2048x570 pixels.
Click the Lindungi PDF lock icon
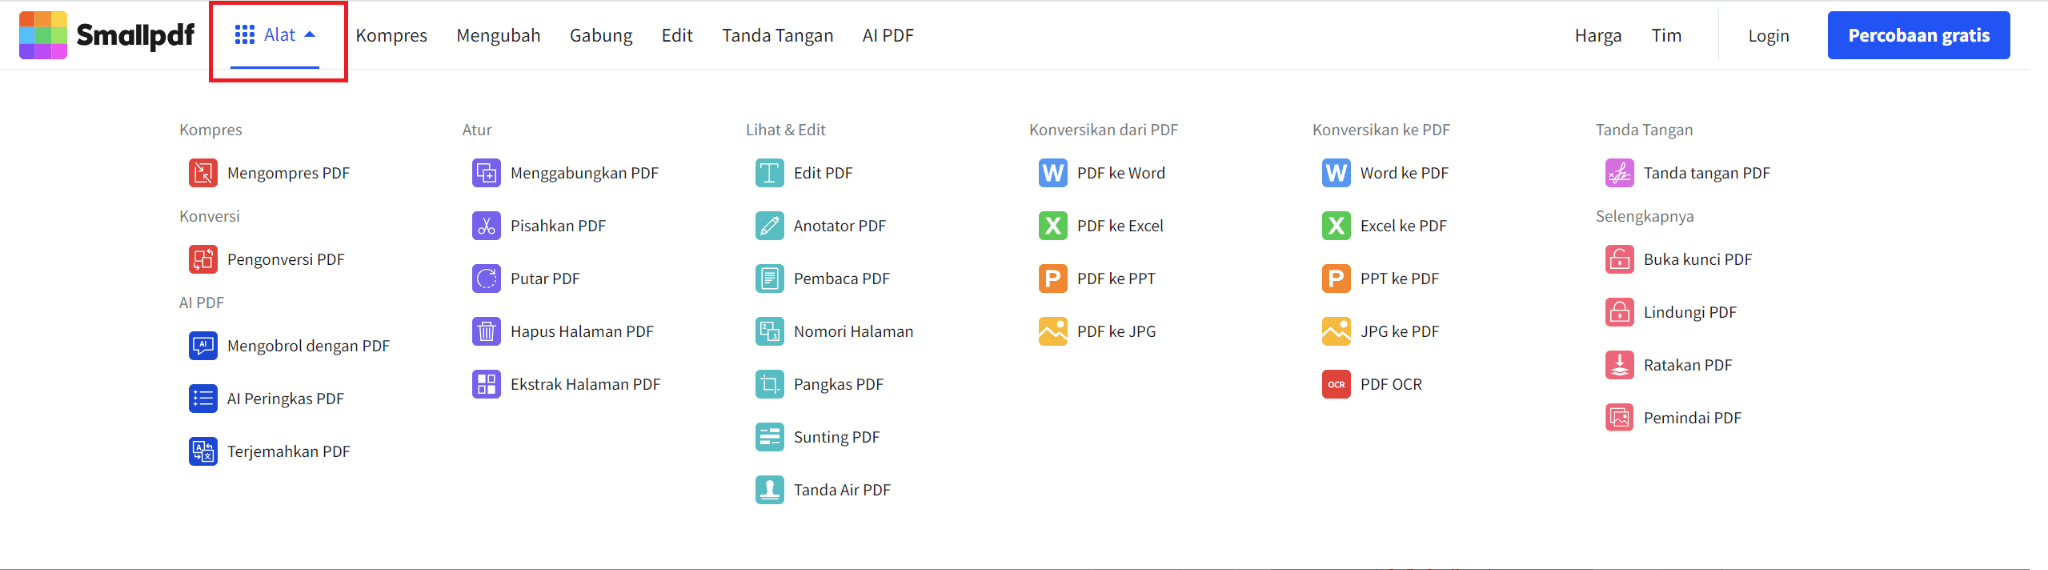click(x=1619, y=312)
